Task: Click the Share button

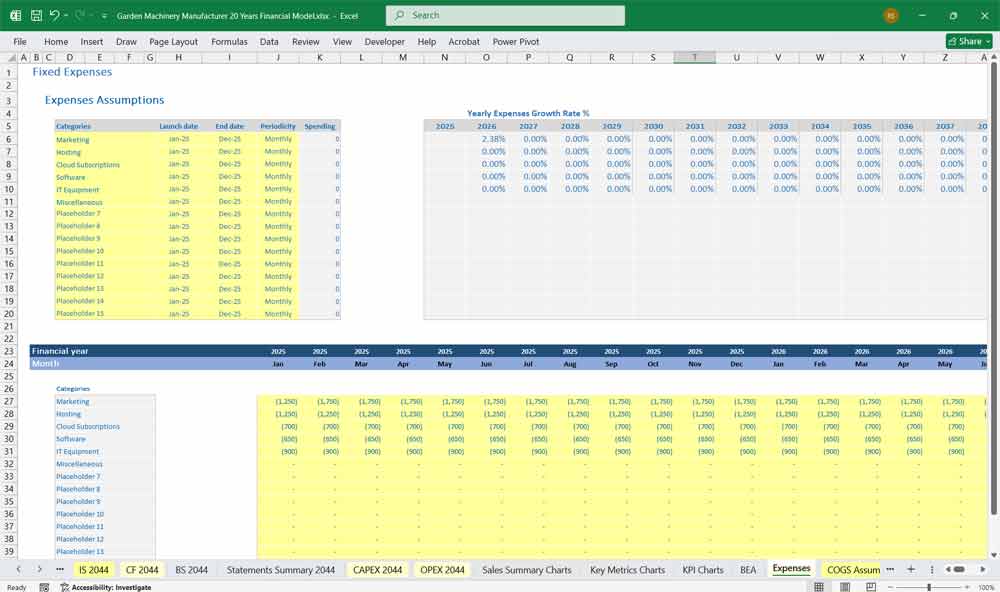Action: tap(967, 41)
